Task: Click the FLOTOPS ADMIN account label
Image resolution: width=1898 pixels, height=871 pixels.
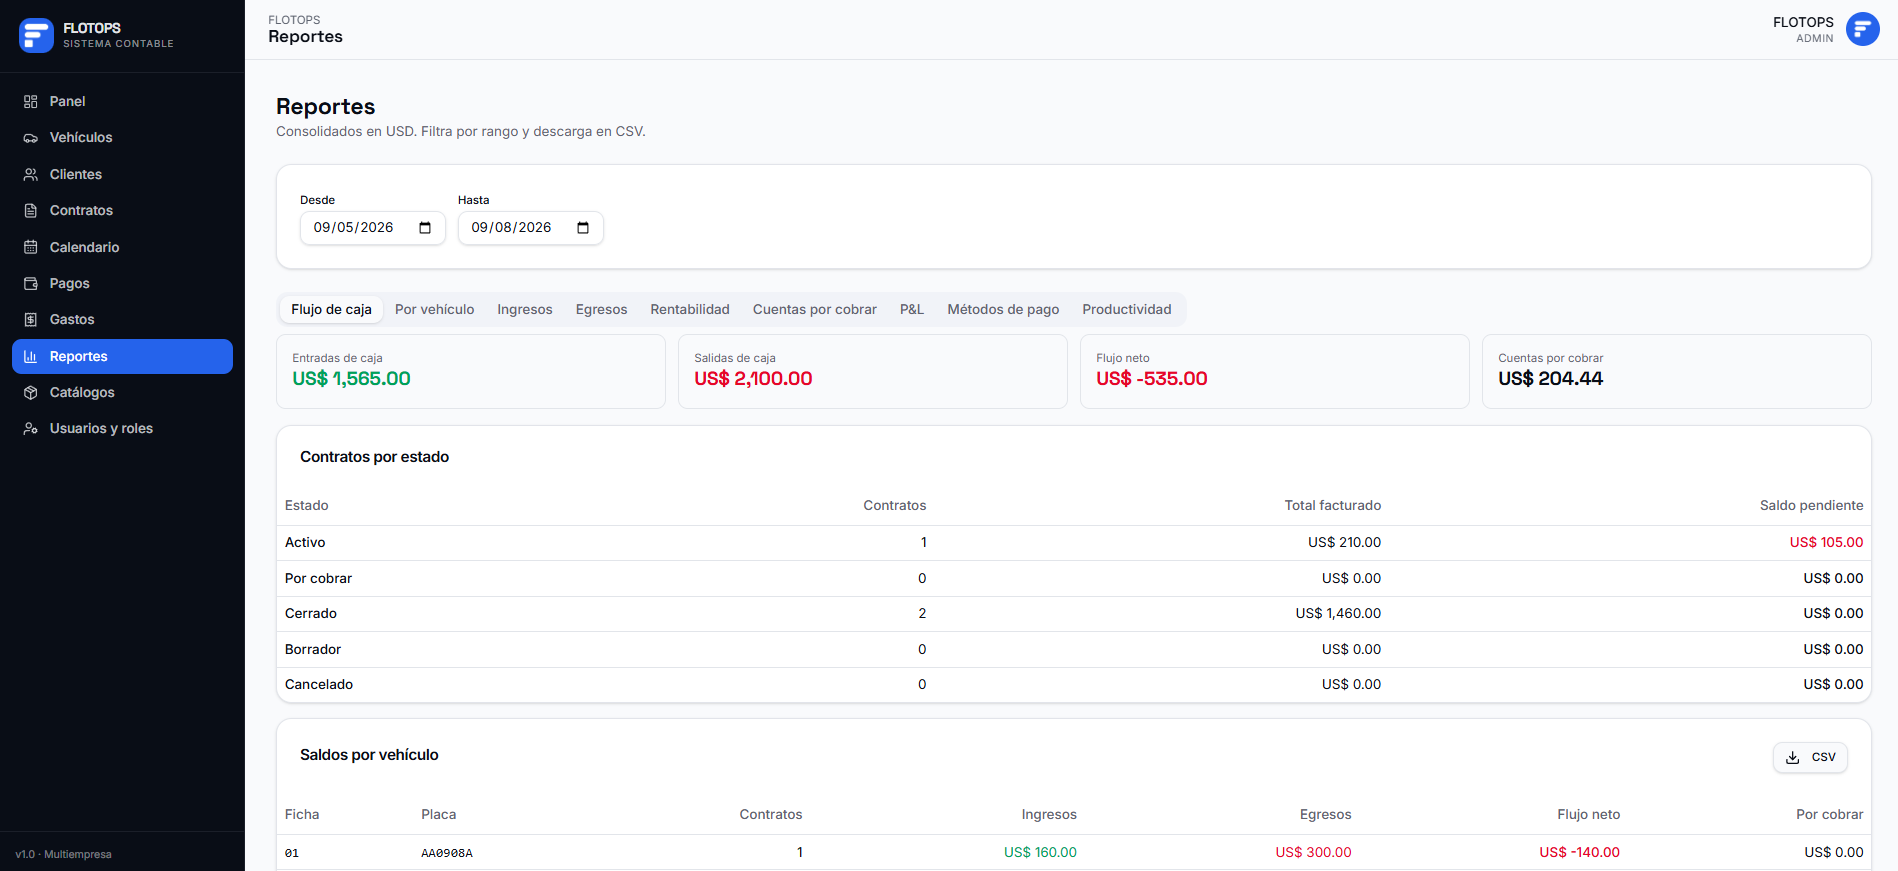Action: pos(1803,30)
